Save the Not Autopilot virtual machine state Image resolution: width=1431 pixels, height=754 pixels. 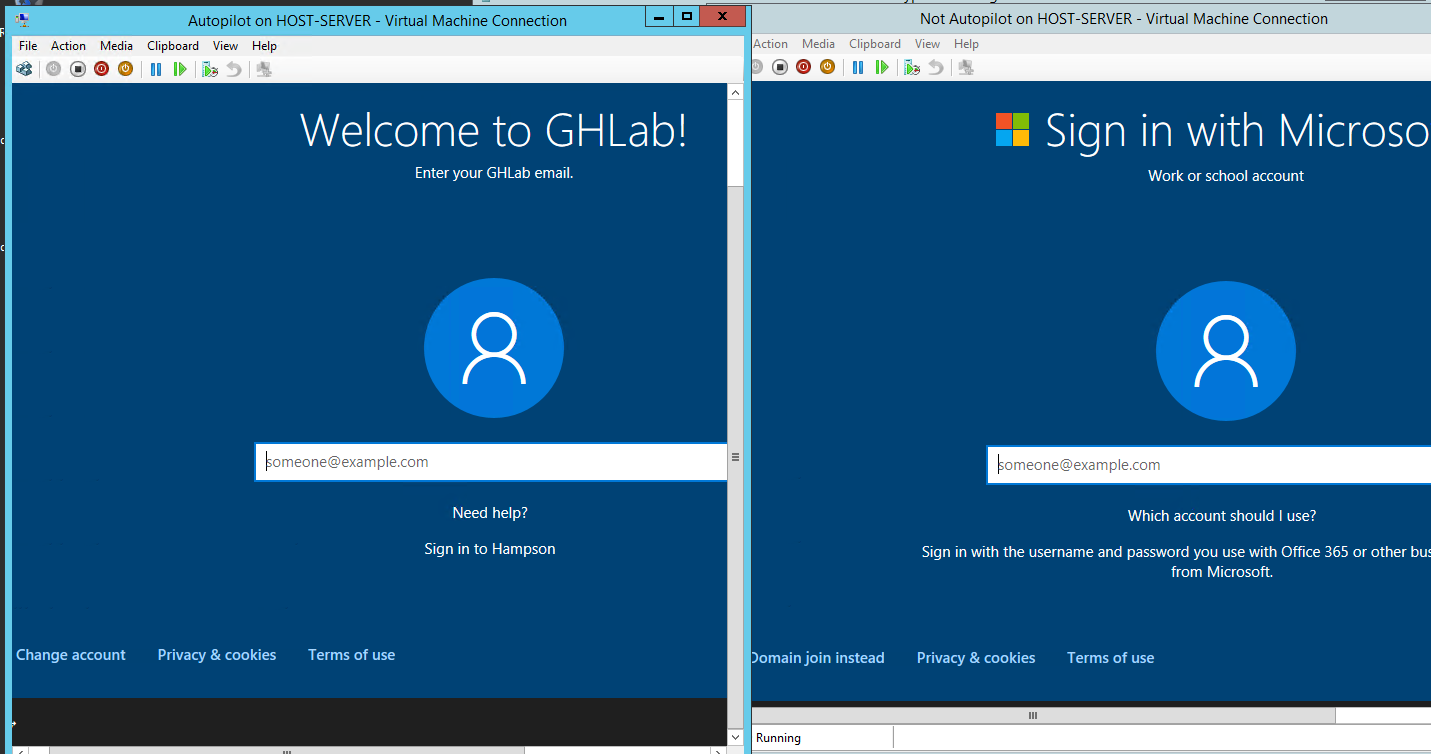pyautogui.click(x=828, y=67)
